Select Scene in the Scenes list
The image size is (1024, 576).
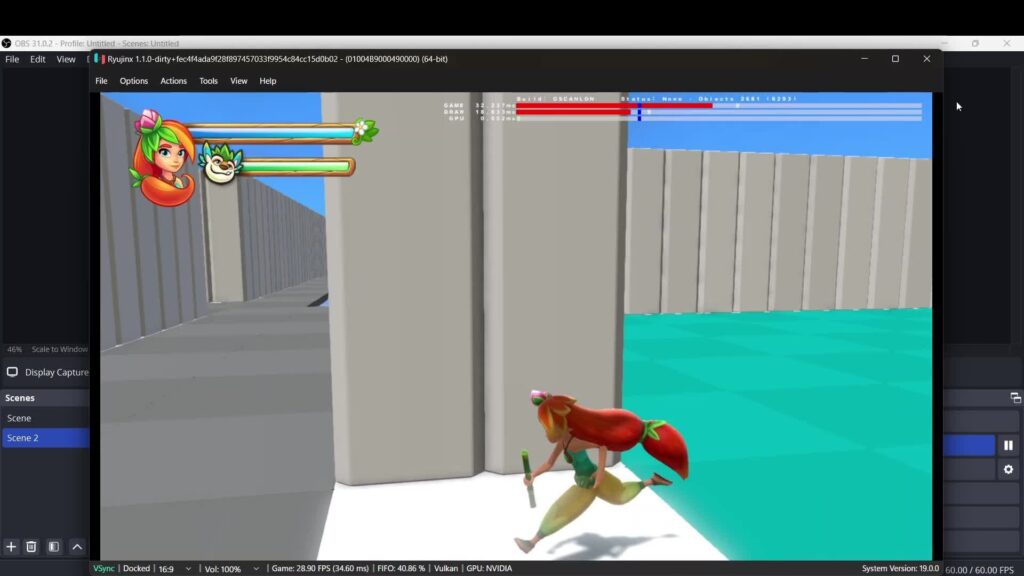(20, 418)
